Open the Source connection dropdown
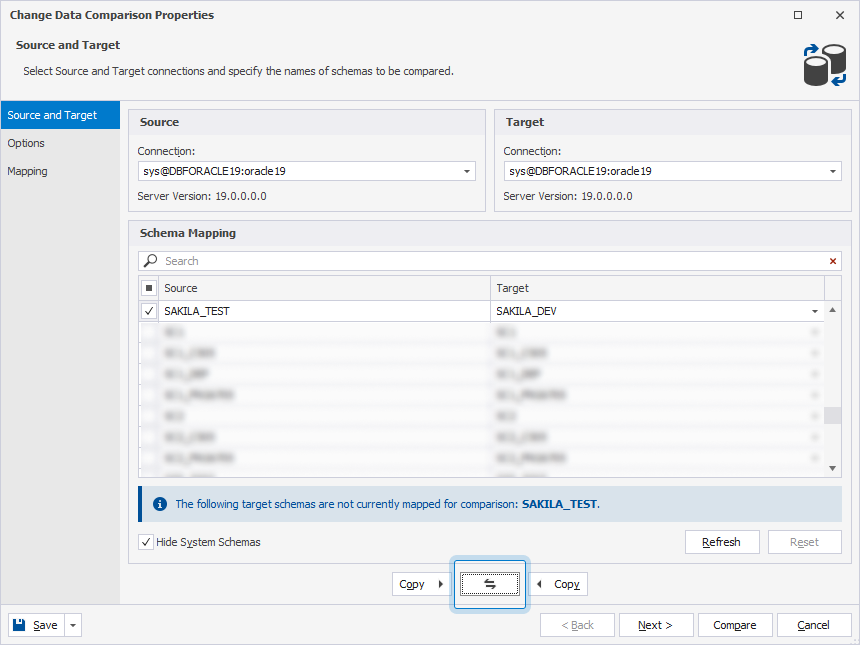Viewport: 860px width, 645px height. click(x=467, y=171)
